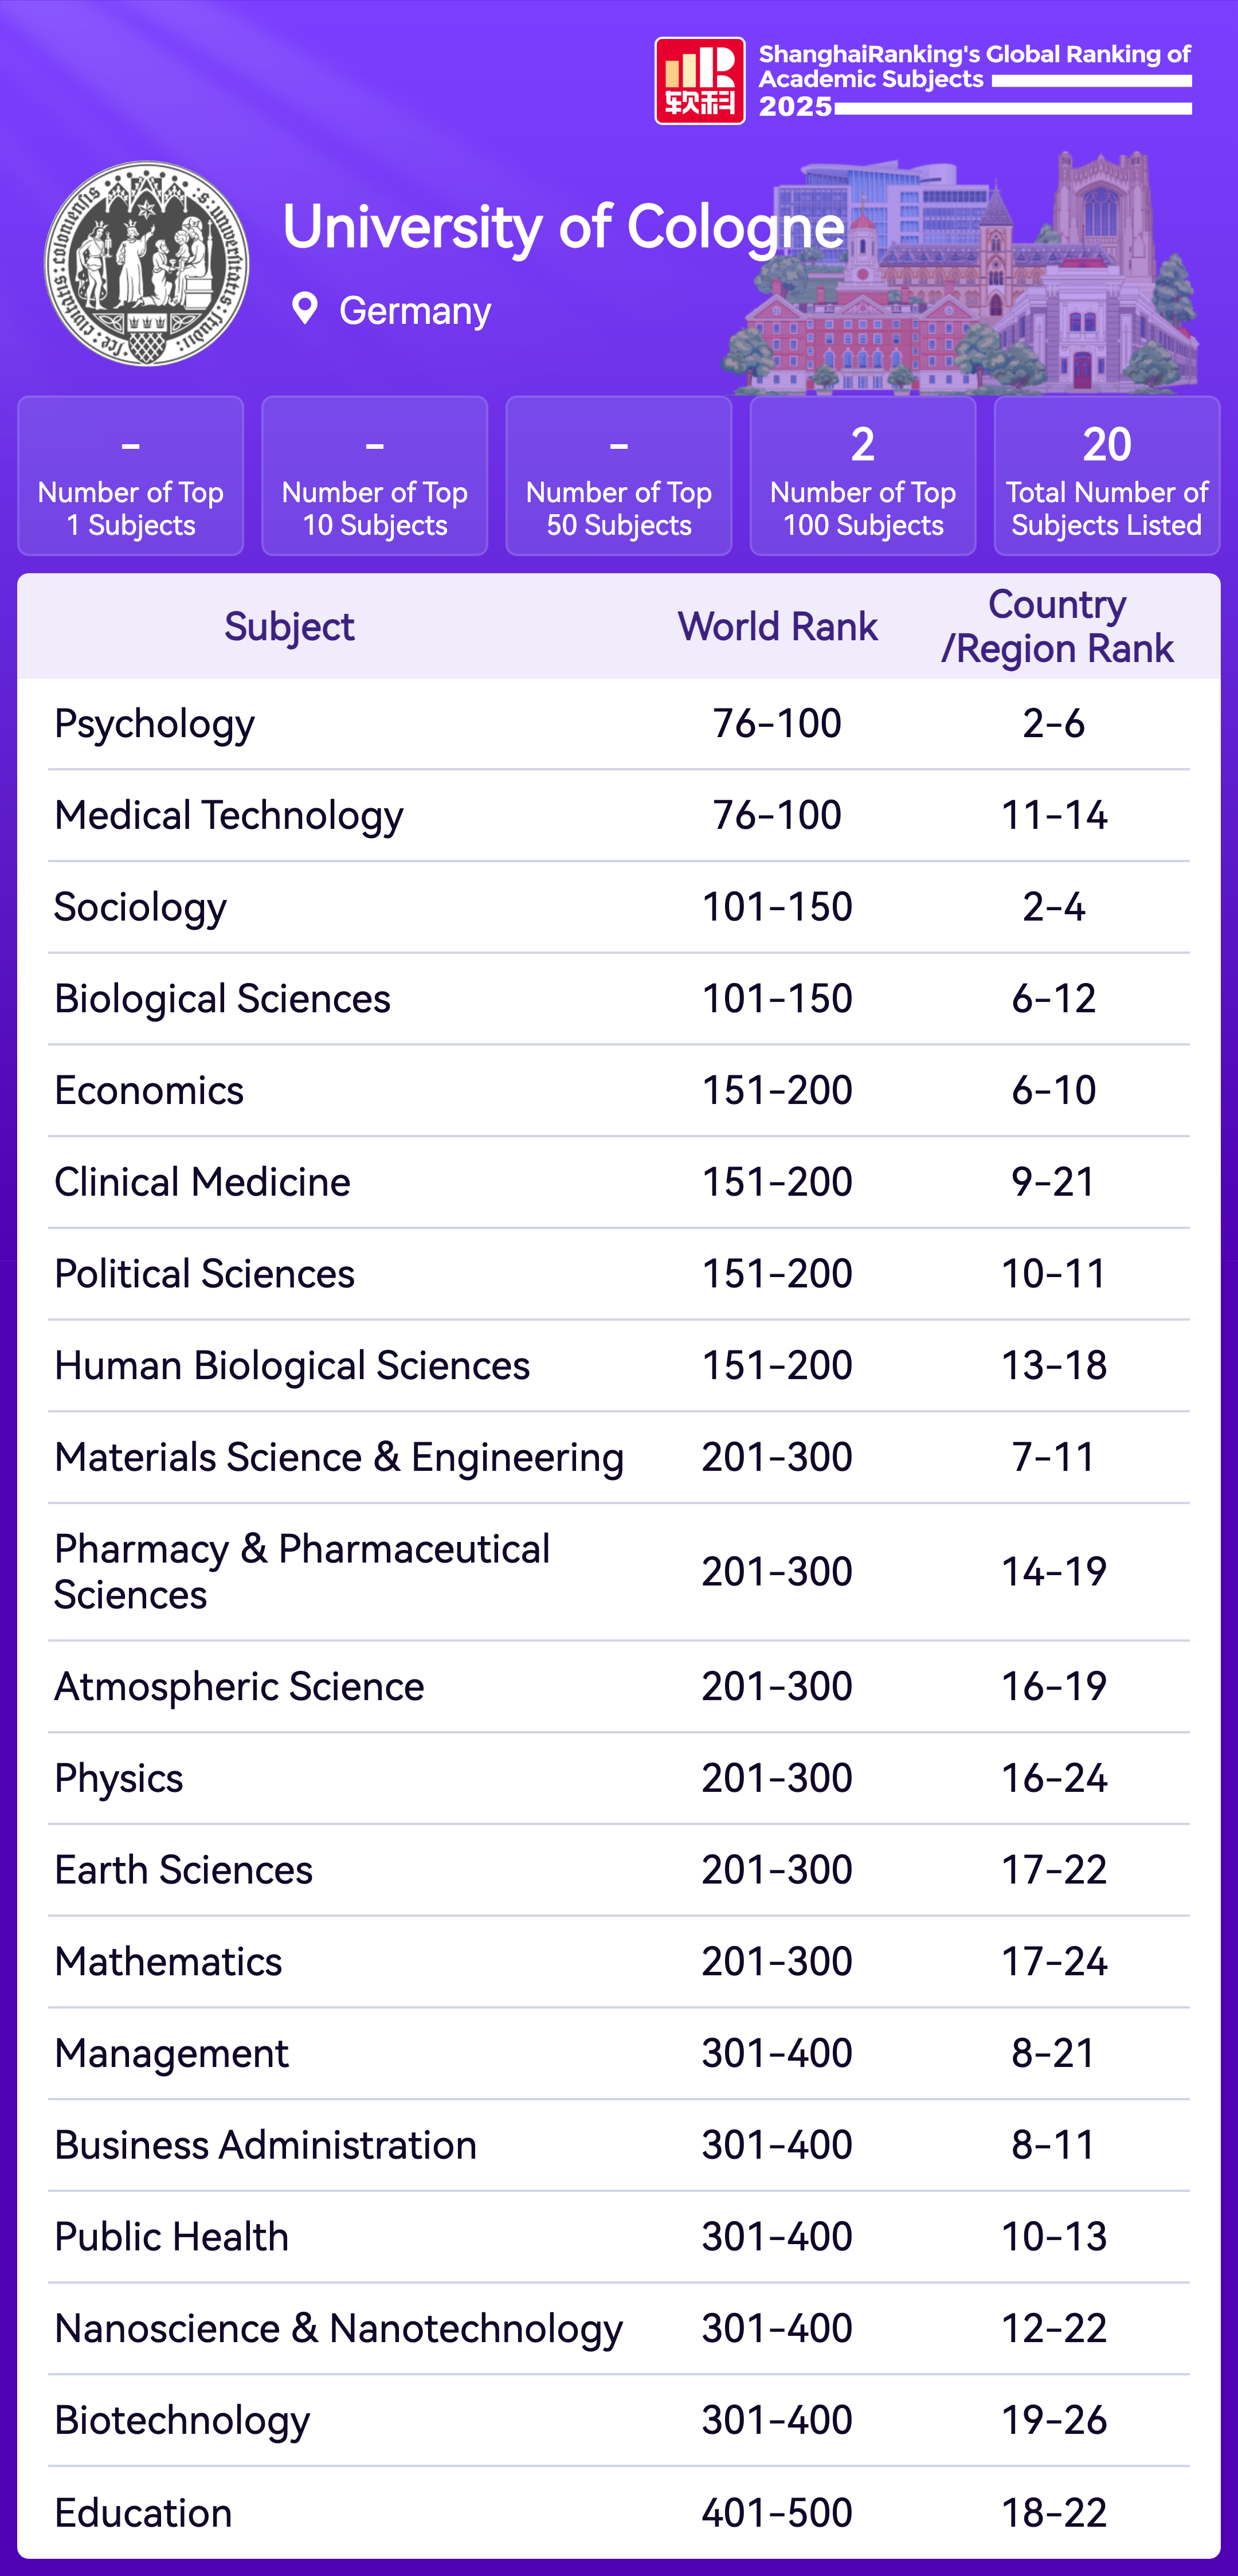The width and height of the screenshot is (1238, 2576).
Task: Sort by Country/Region Rank column header
Action: coord(1056,627)
